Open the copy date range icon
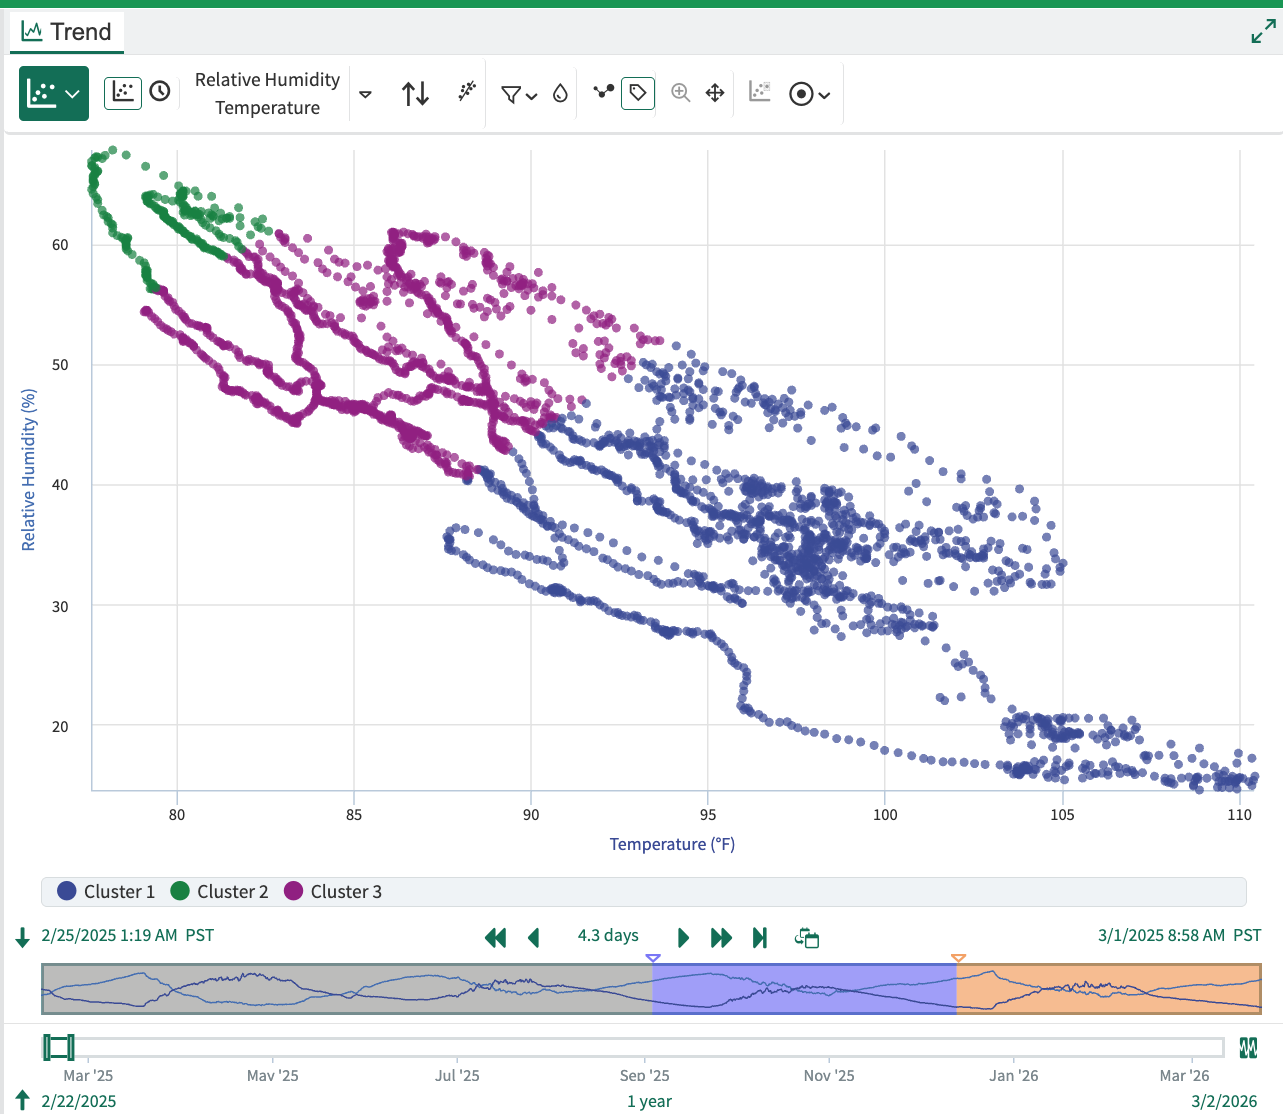 coord(806,937)
